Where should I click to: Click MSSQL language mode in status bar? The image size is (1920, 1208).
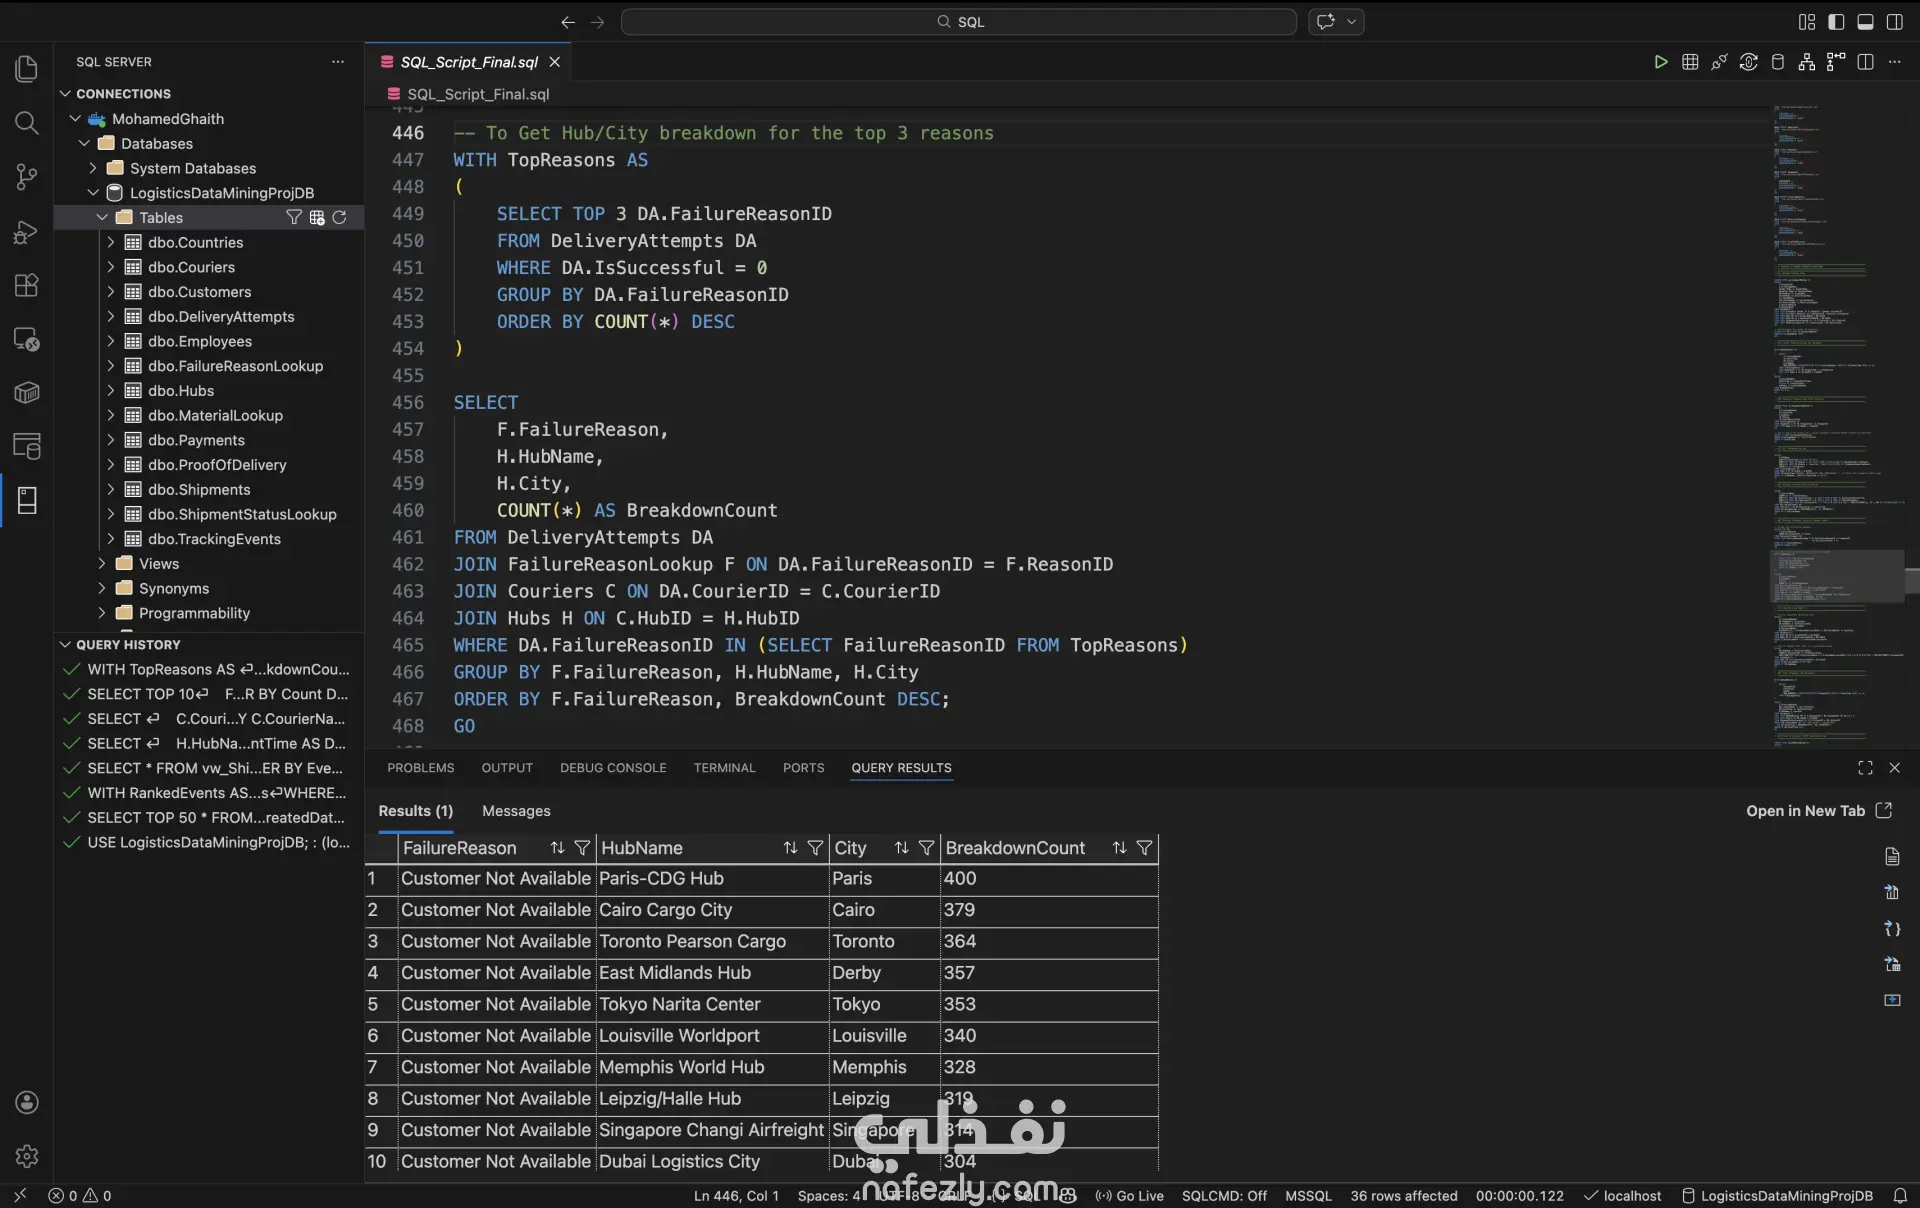click(1308, 1196)
